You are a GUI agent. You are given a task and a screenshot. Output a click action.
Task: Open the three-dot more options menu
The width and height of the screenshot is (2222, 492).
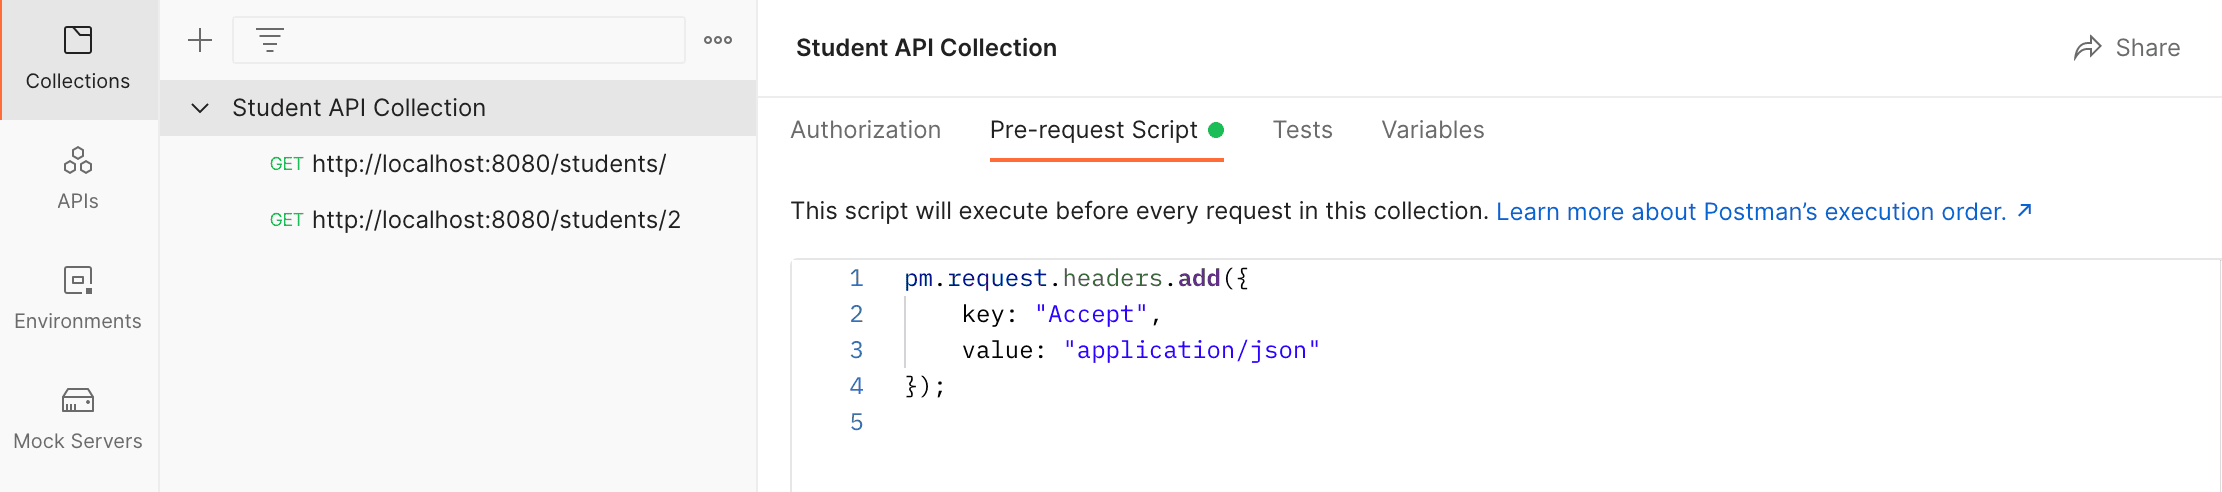coord(718,40)
